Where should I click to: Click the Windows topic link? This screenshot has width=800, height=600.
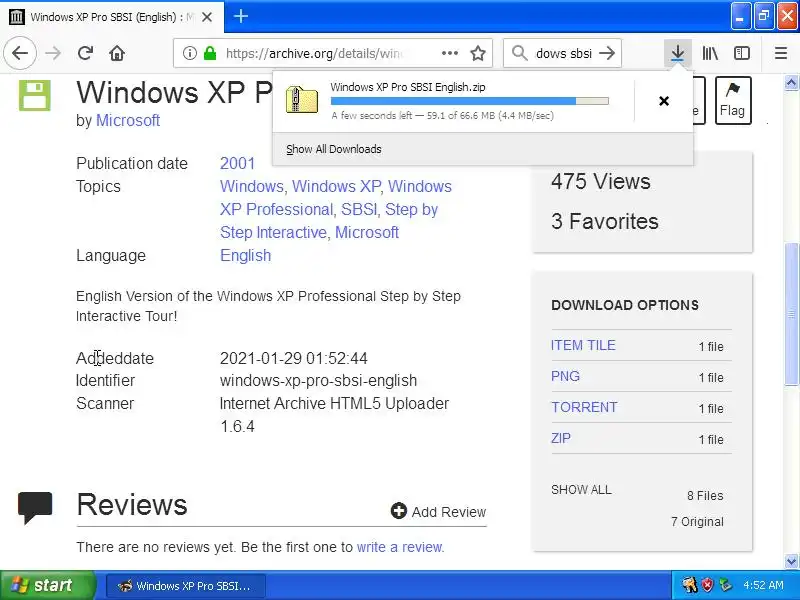pyautogui.click(x=252, y=186)
